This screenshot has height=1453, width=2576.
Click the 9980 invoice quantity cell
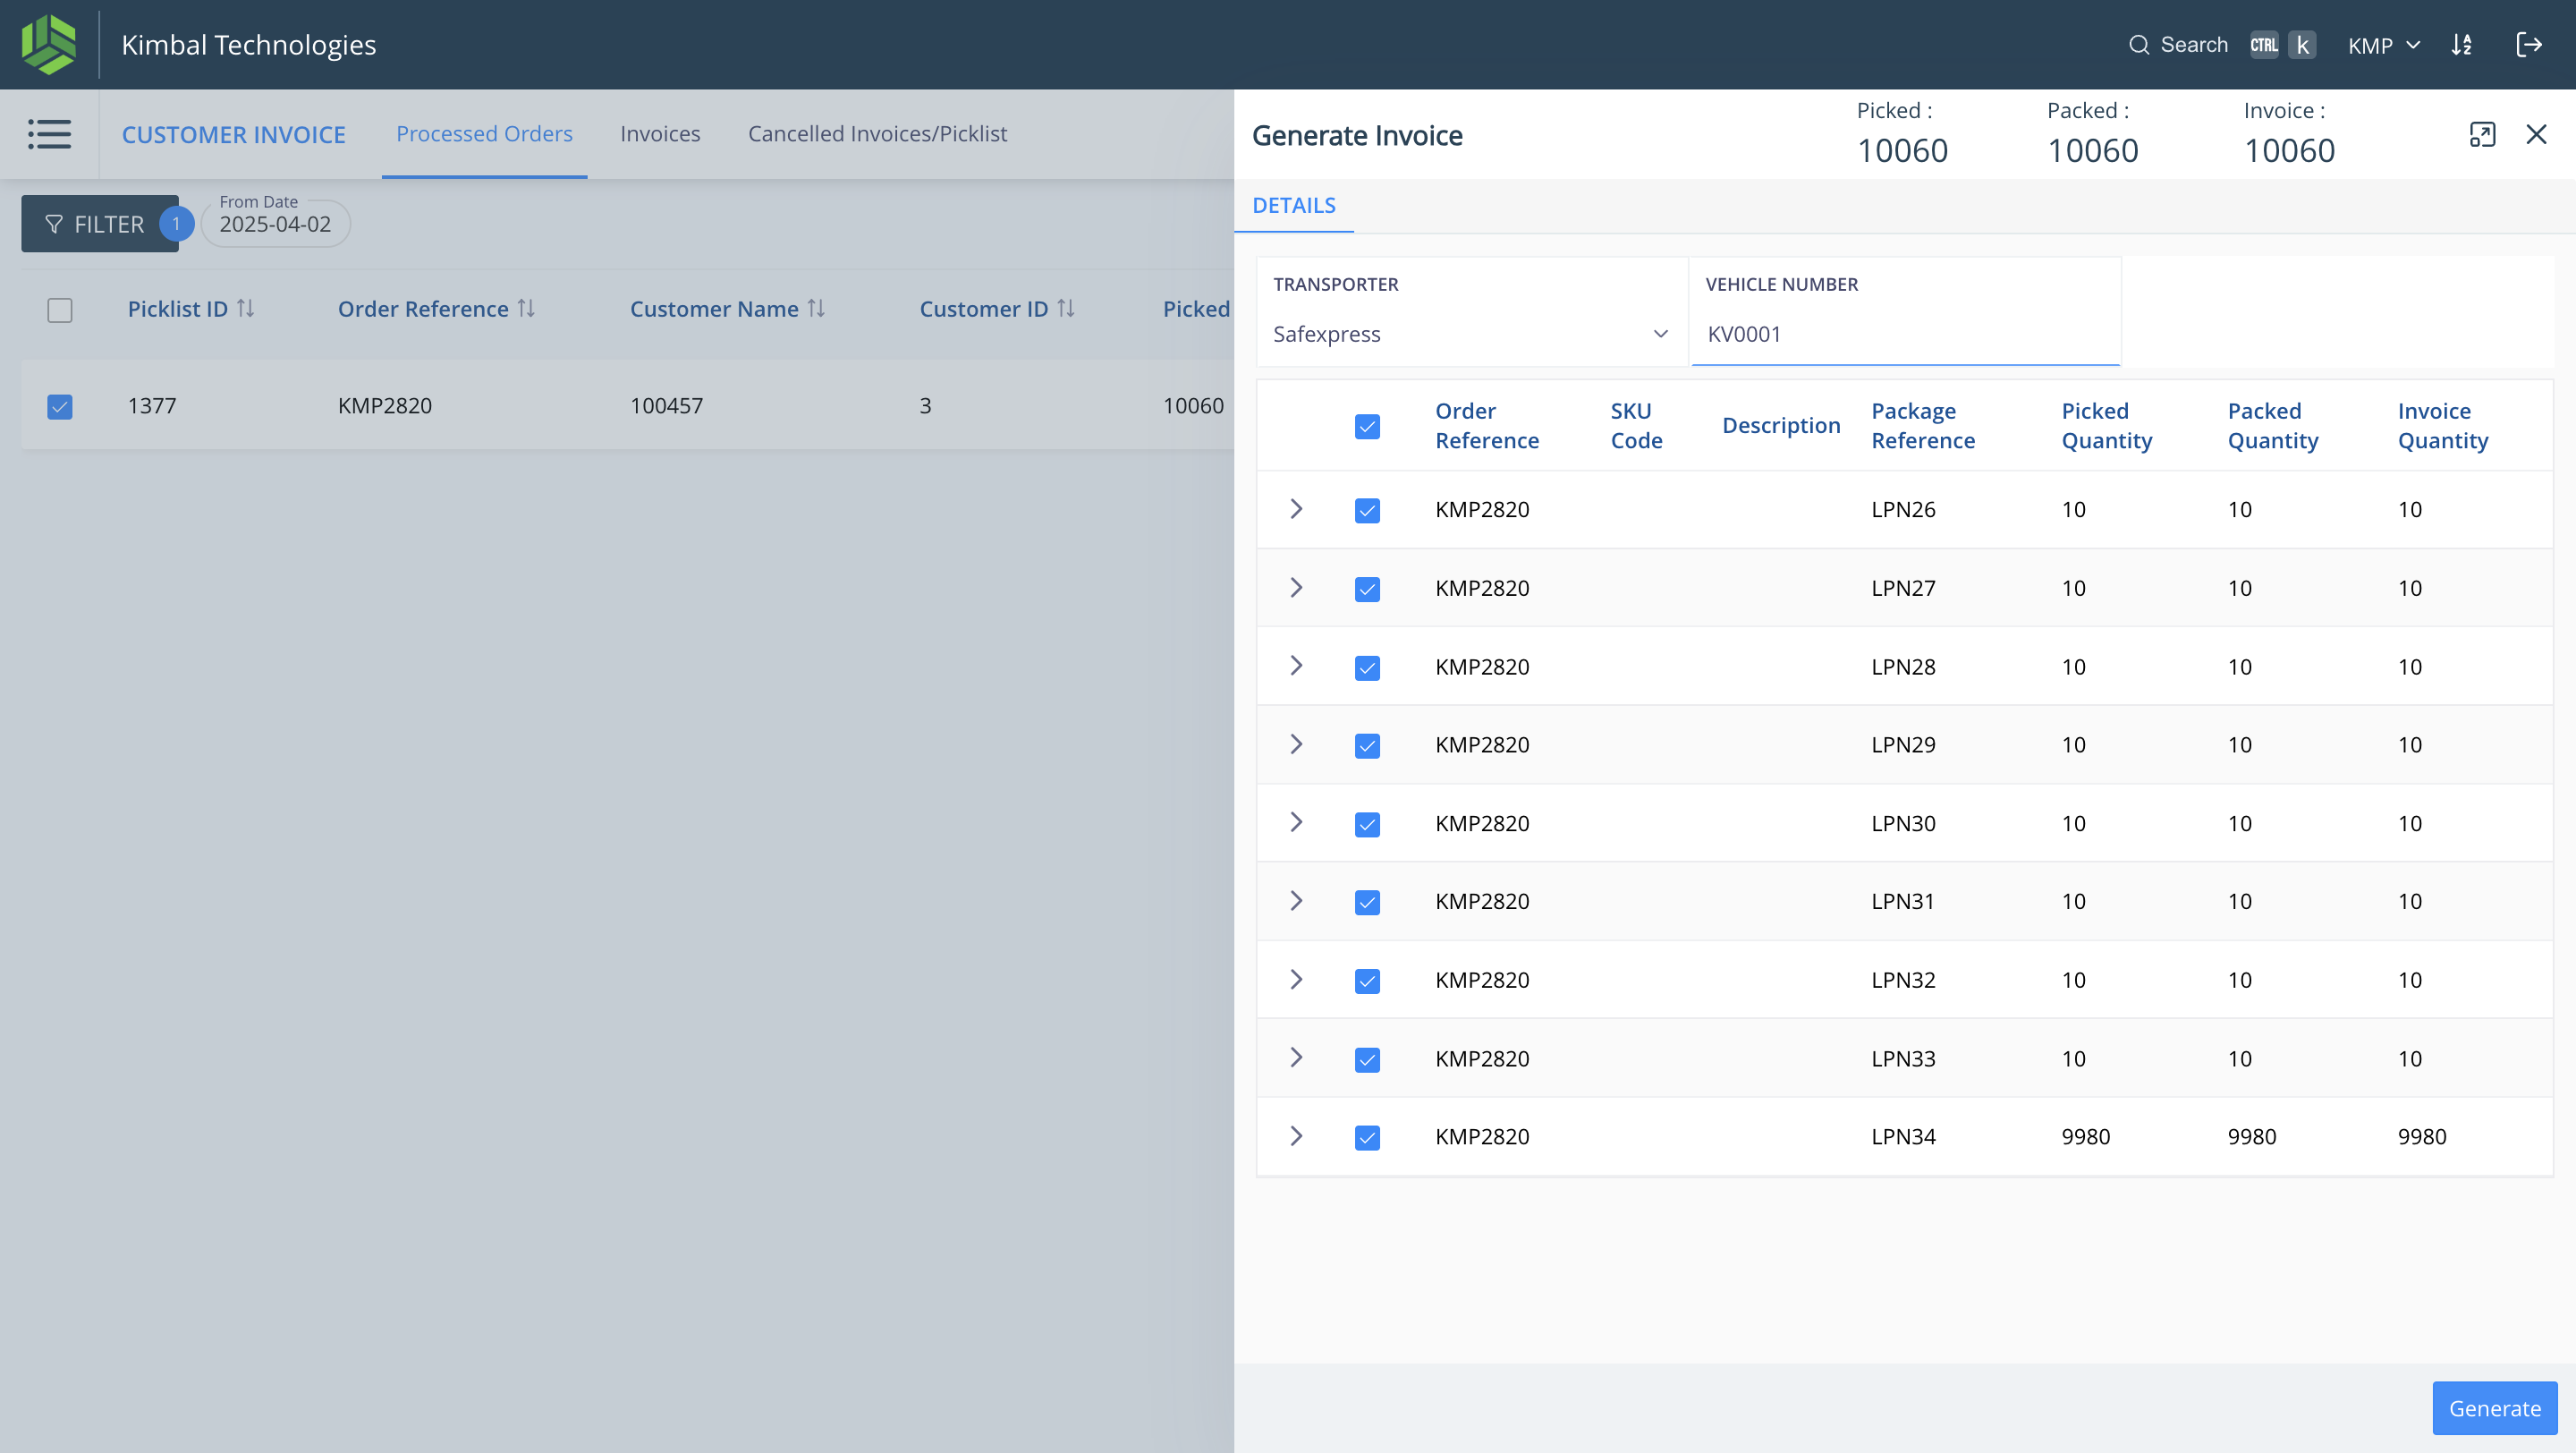coord(2422,1136)
